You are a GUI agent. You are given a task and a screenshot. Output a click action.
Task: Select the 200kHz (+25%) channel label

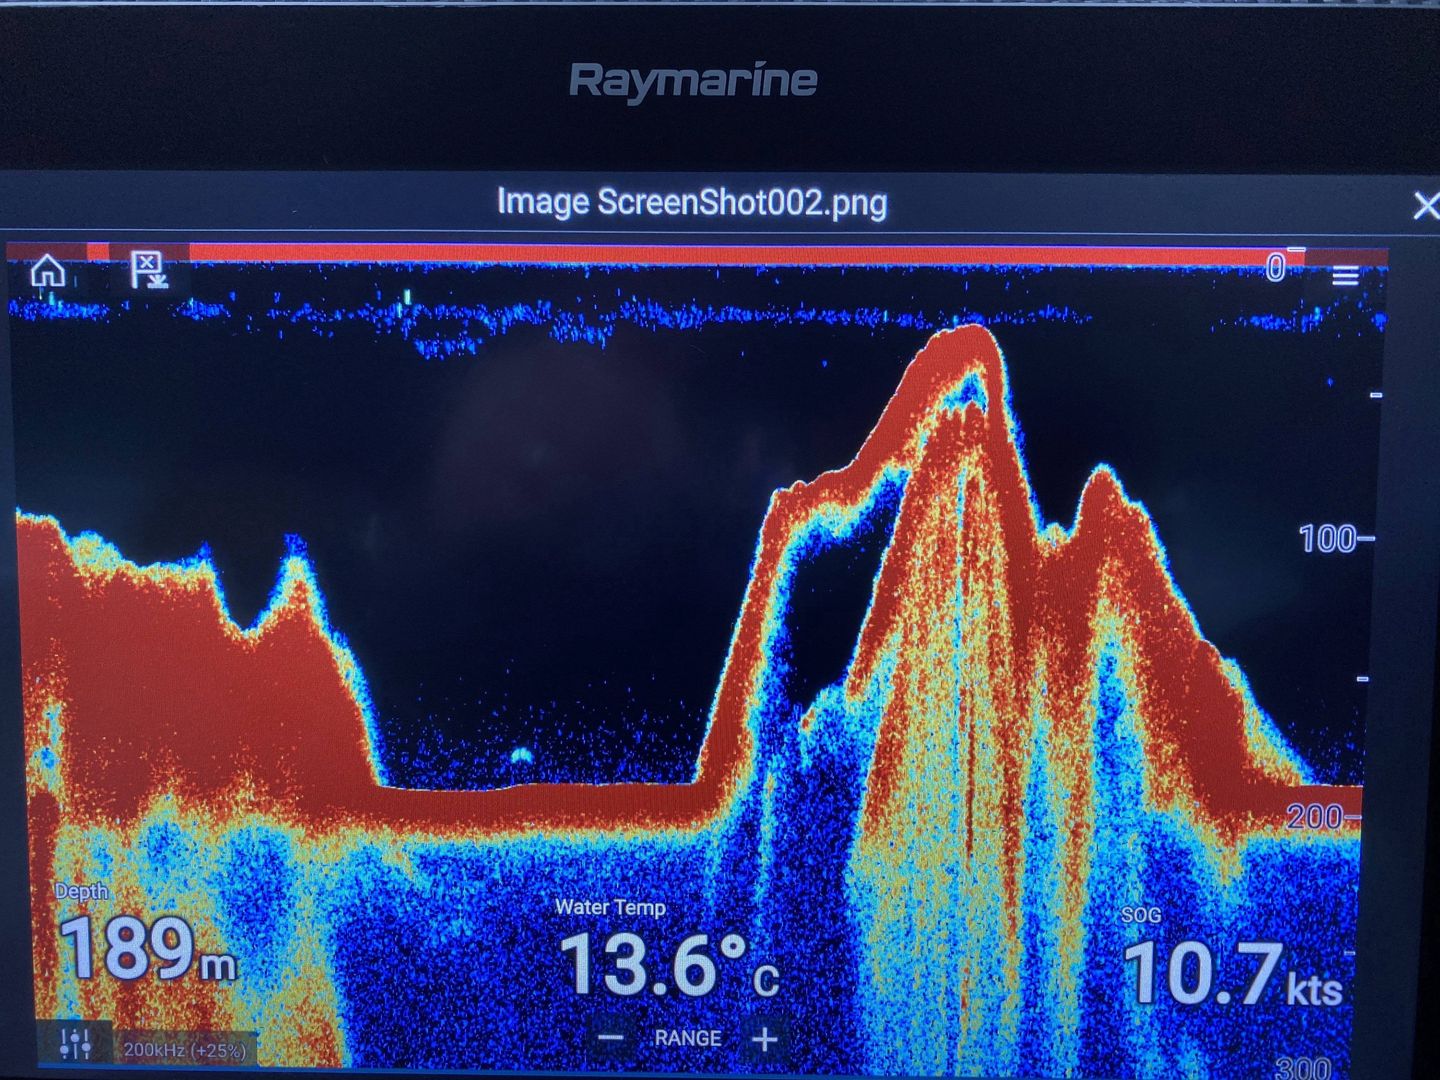click(184, 1050)
